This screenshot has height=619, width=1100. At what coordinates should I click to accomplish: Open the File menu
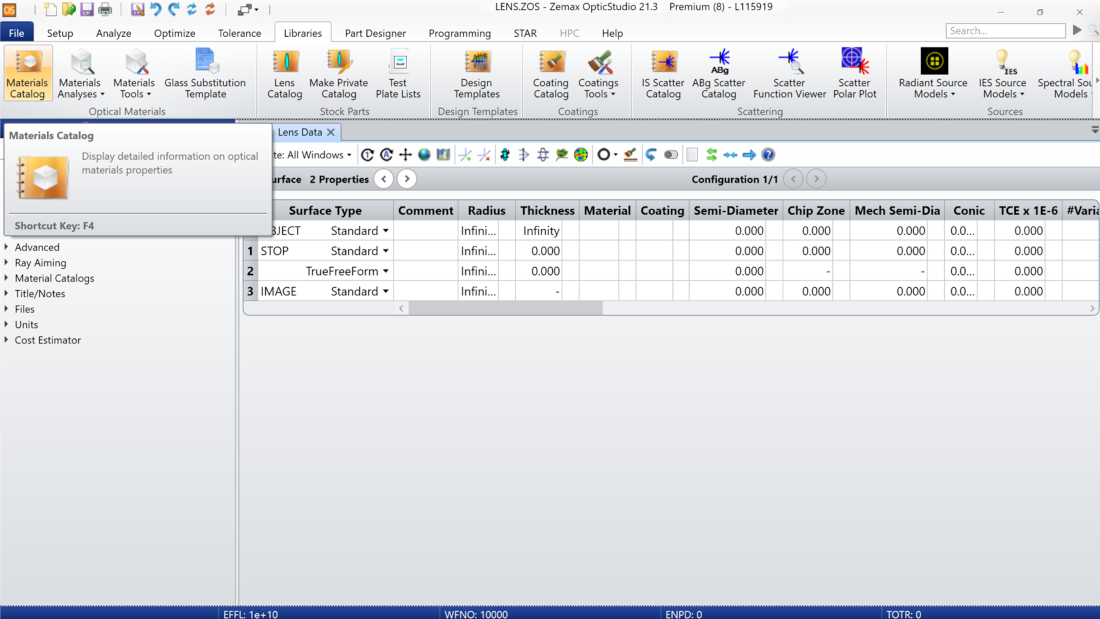coord(17,33)
